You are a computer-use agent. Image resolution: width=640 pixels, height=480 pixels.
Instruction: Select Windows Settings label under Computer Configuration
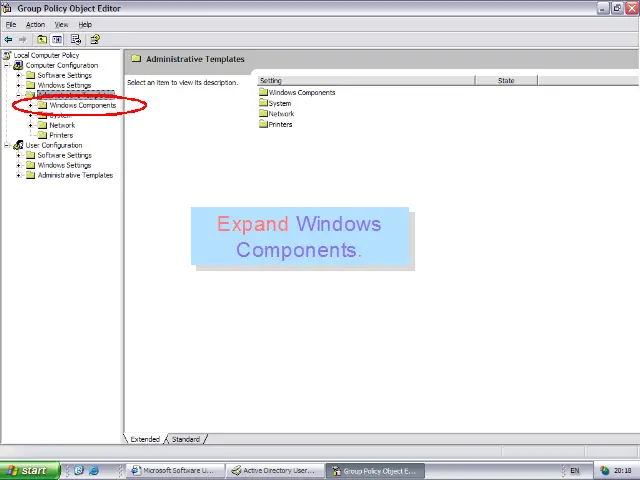pos(64,85)
